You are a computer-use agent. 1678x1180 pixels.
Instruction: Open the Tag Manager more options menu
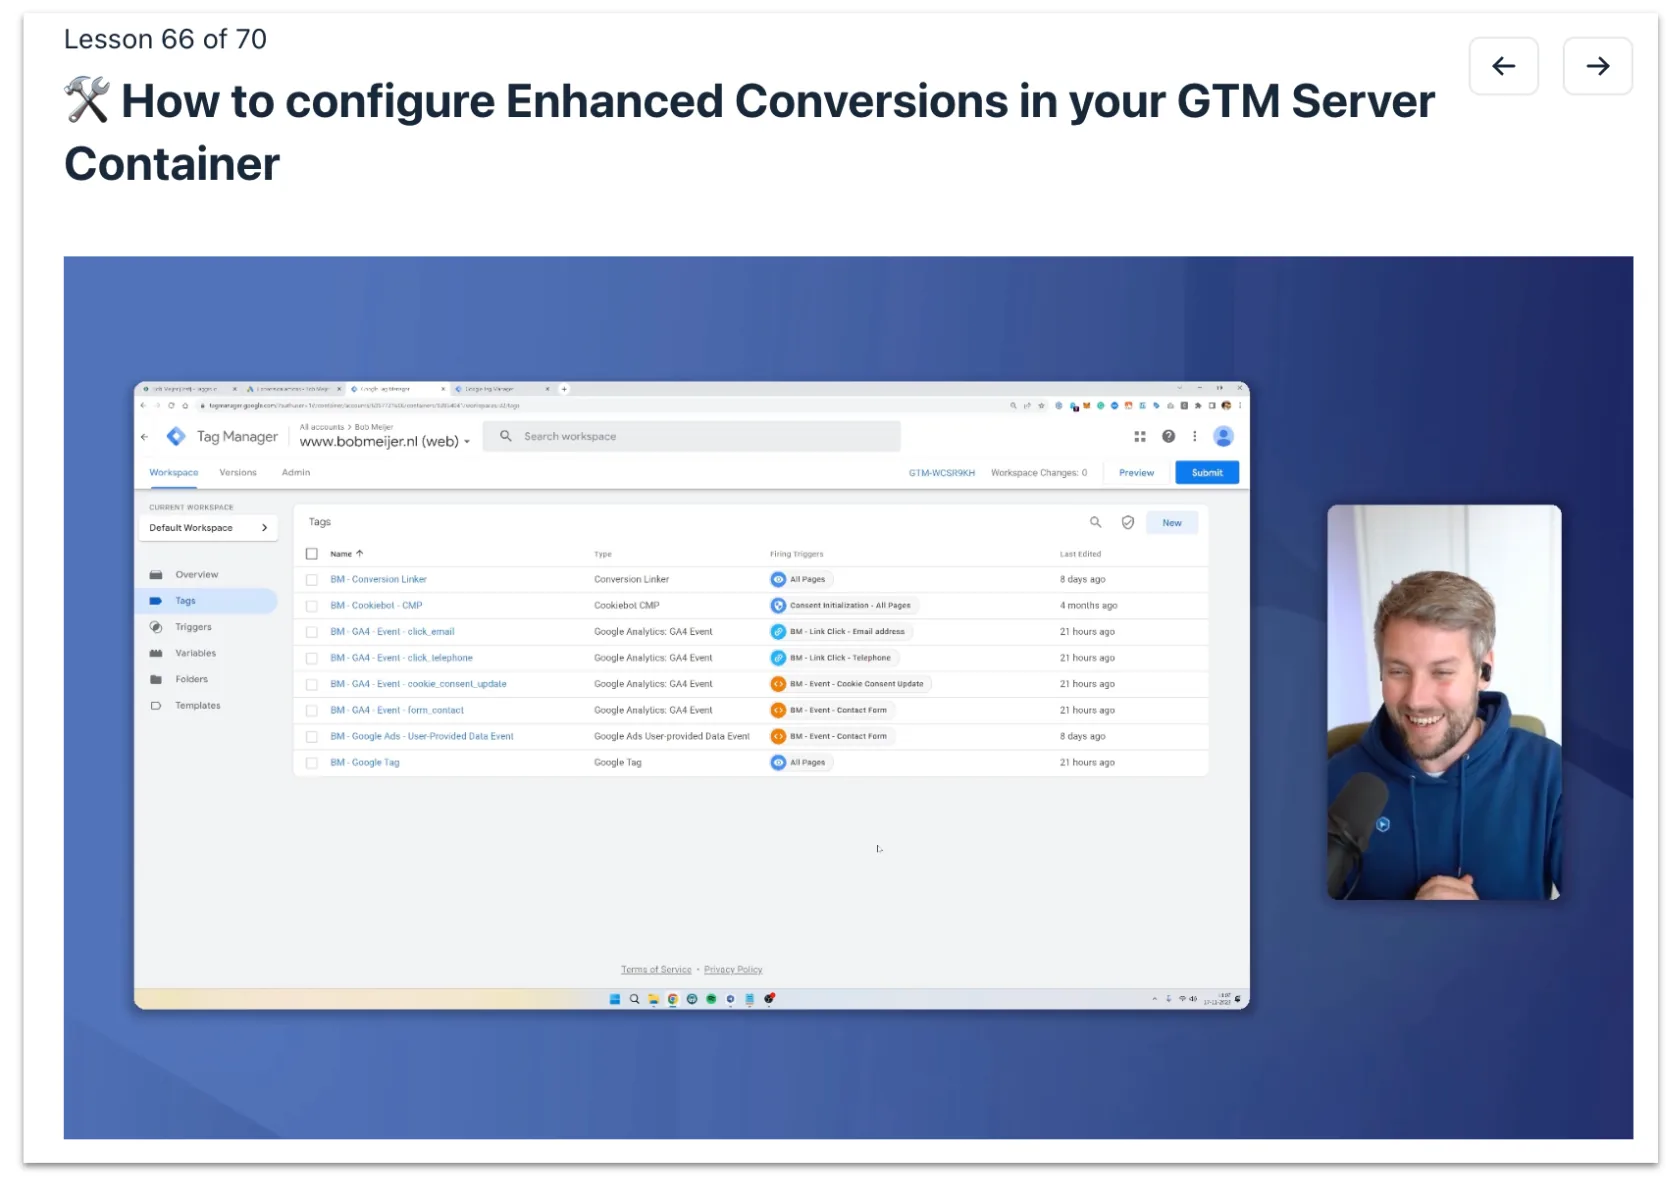pyautogui.click(x=1194, y=436)
